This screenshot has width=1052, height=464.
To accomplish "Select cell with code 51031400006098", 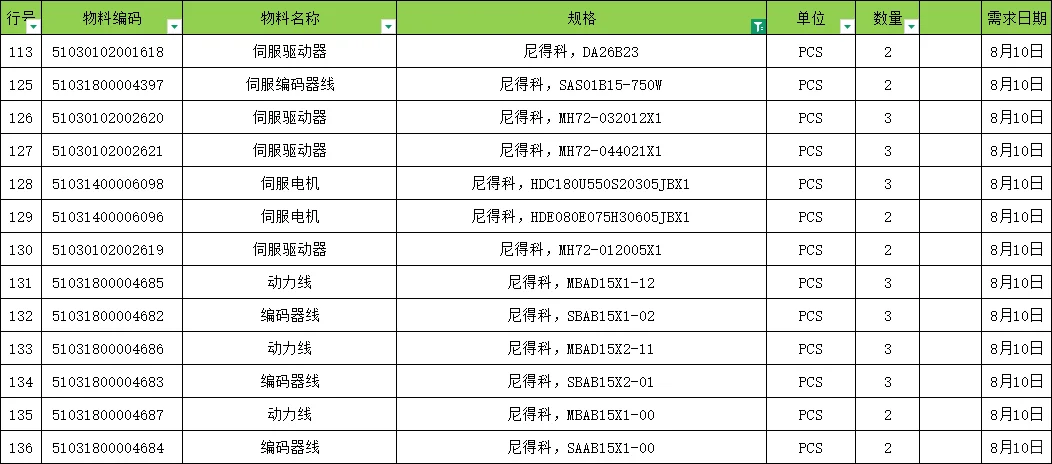I will pos(112,183).
